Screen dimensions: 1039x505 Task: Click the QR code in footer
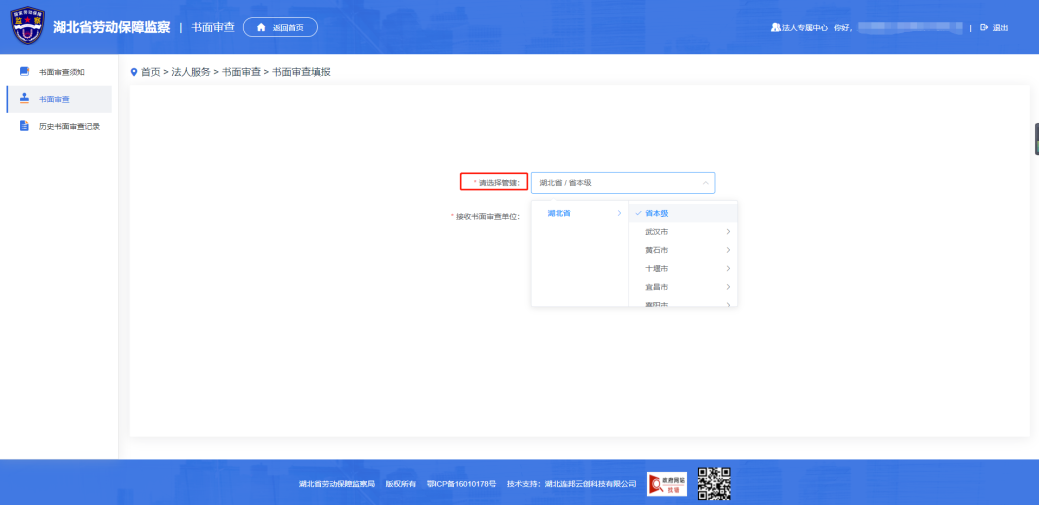(714, 483)
